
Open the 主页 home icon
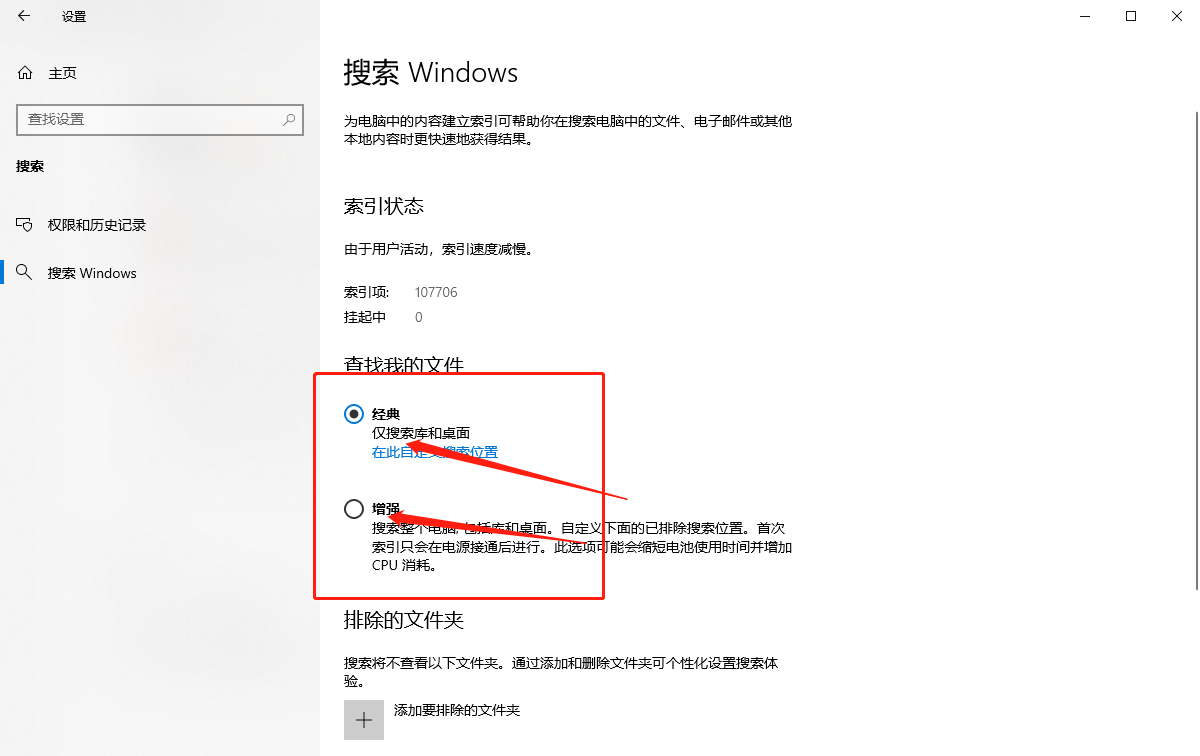25,73
